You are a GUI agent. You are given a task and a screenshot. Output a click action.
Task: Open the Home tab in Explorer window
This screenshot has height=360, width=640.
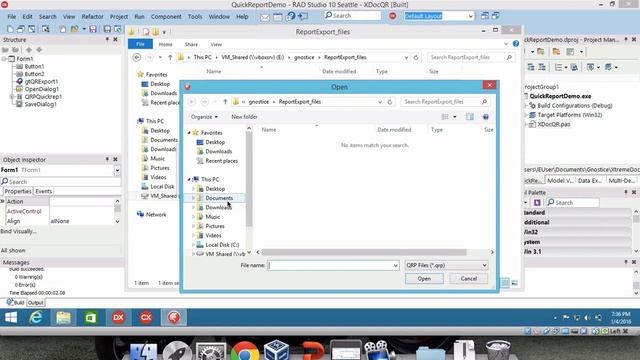(165, 44)
